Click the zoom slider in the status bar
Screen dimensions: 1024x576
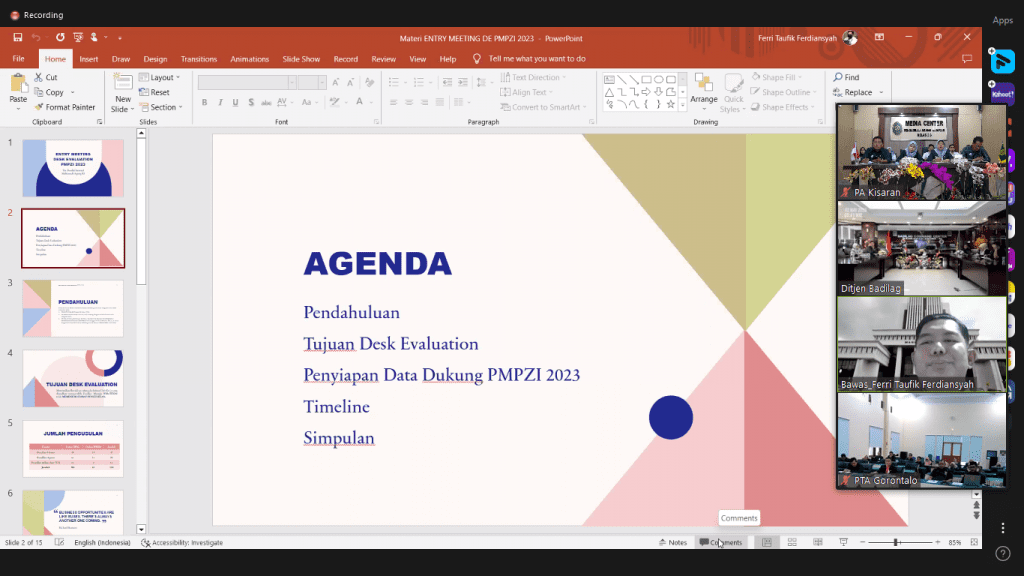897,542
